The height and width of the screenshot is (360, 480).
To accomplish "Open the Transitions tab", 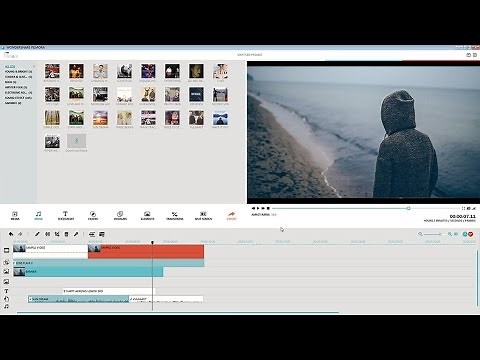I will [175, 215].
